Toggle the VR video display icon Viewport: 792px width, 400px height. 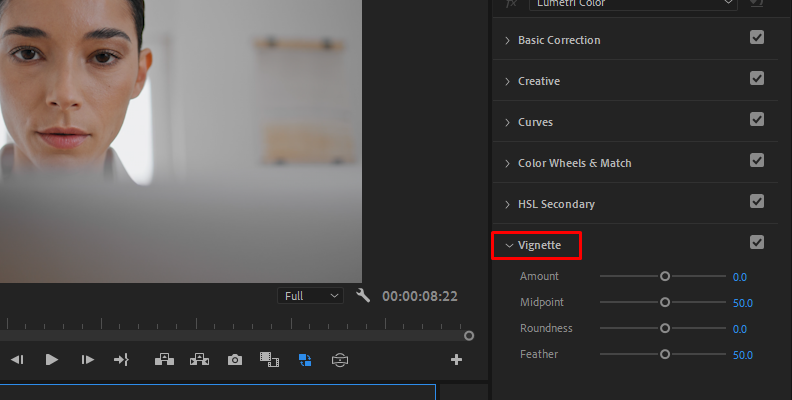(x=340, y=360)
